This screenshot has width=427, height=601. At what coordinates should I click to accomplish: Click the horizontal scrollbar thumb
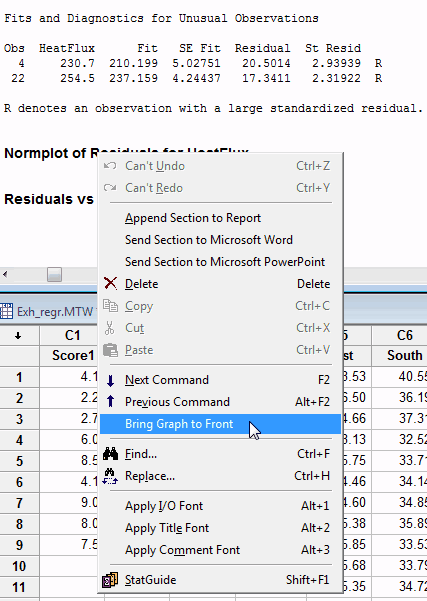[54, 274]
